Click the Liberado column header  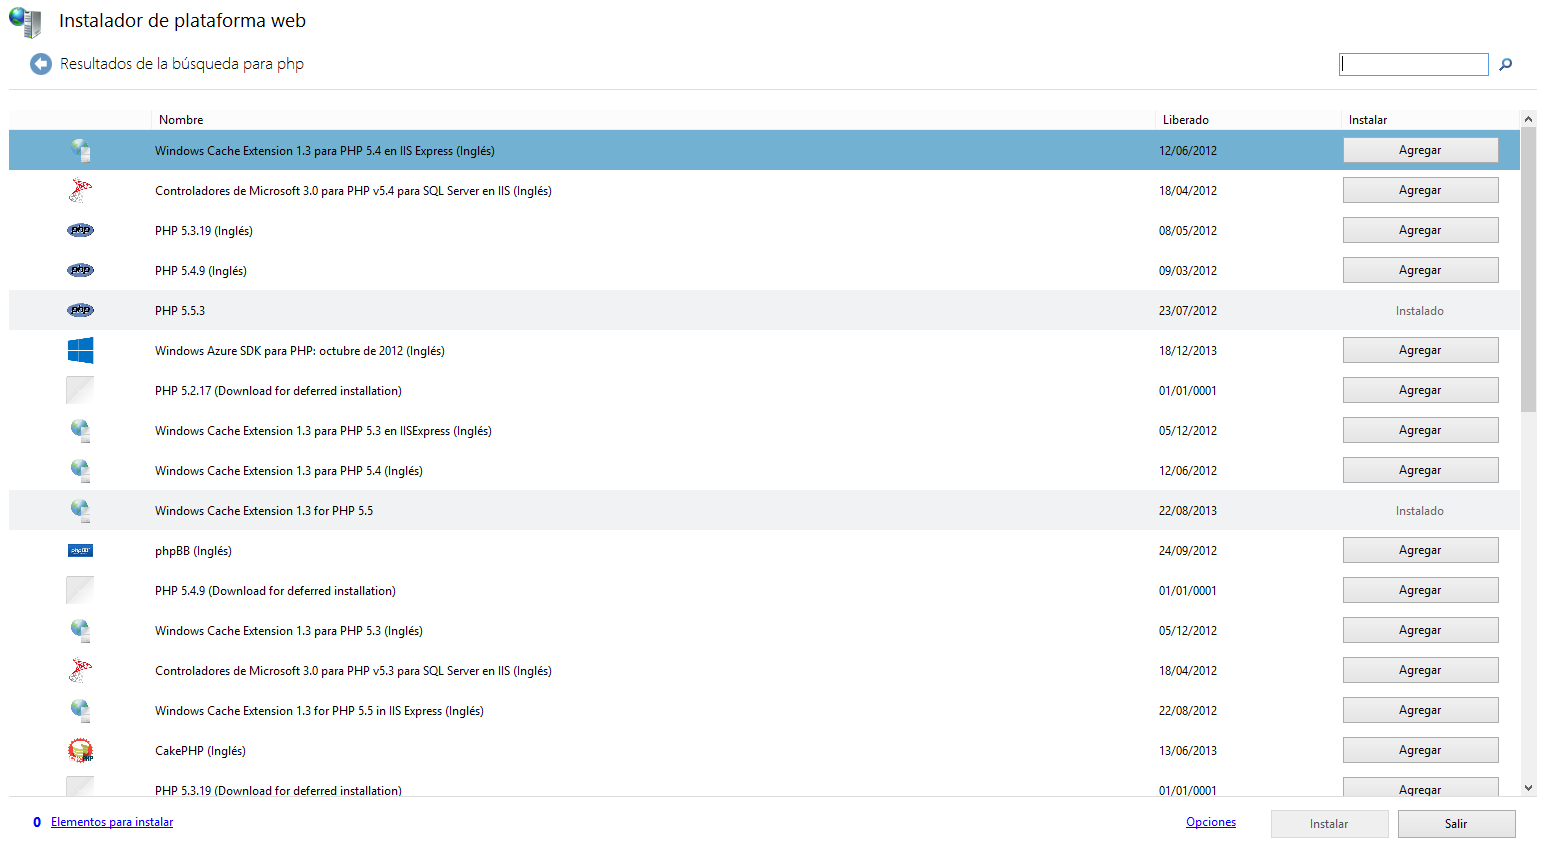click(x=1186, y=120)
